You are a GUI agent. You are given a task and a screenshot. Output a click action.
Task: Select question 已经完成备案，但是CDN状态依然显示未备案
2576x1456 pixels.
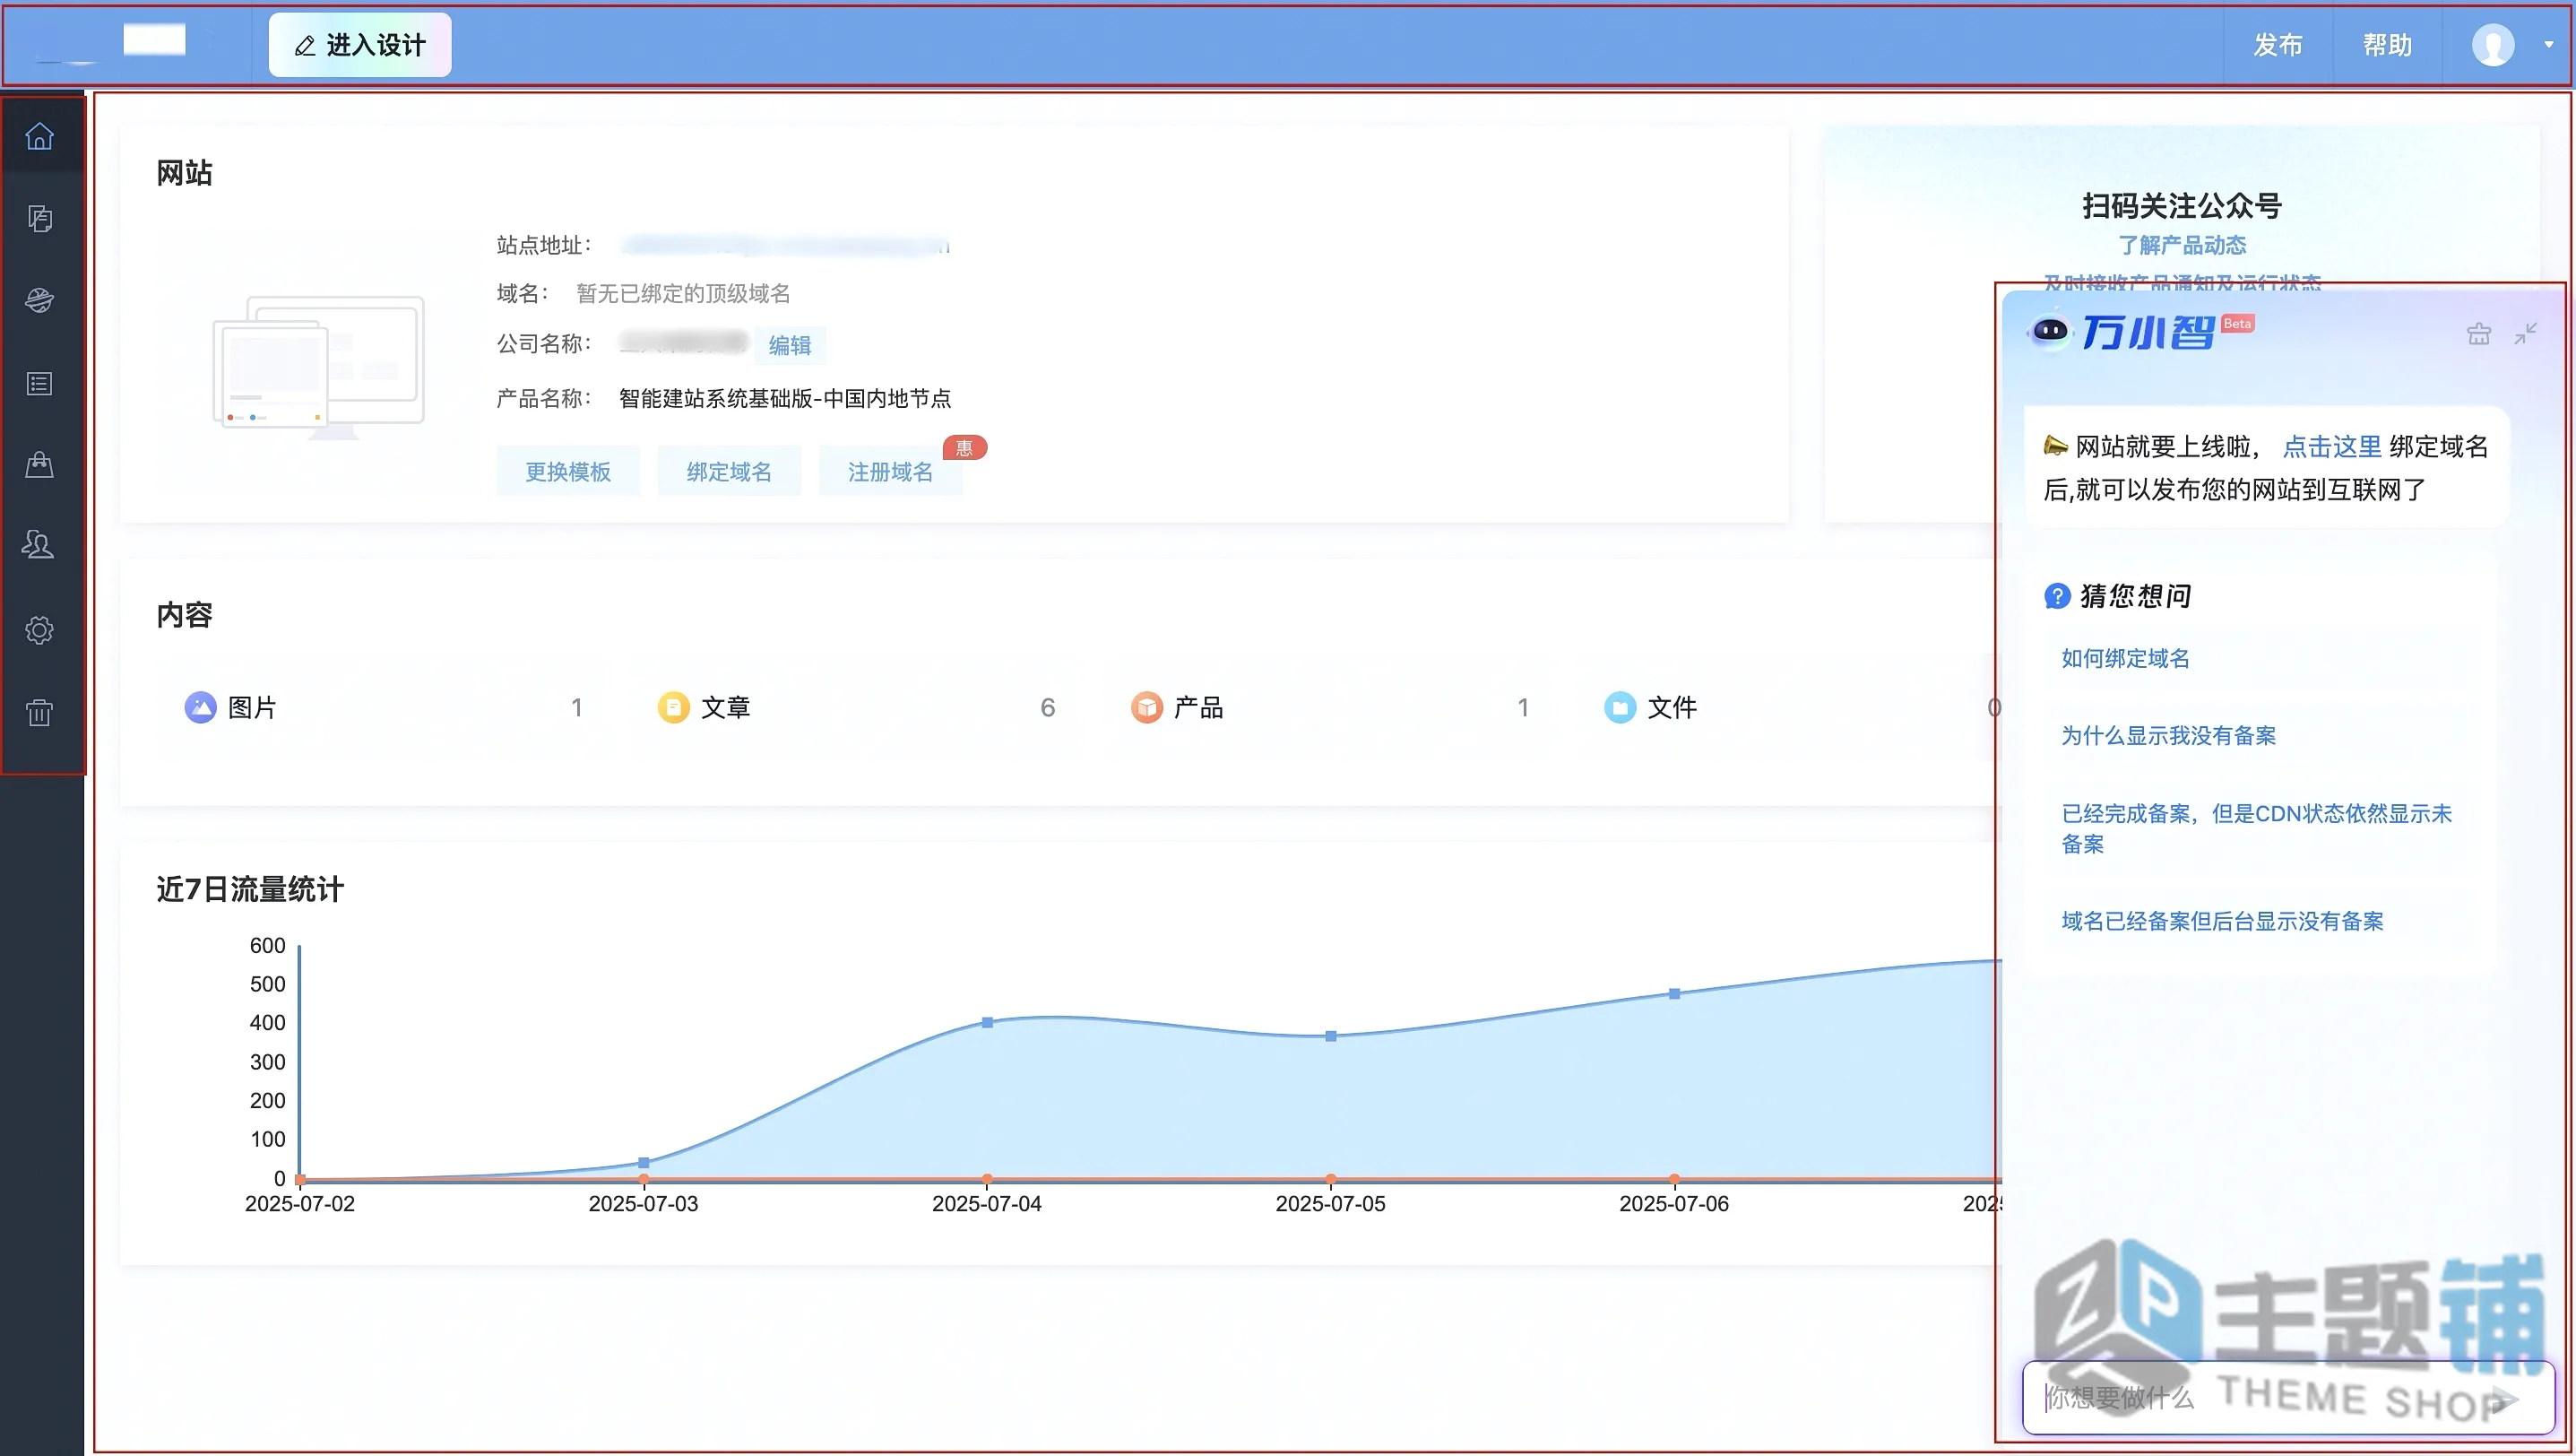click(2256, 828)
